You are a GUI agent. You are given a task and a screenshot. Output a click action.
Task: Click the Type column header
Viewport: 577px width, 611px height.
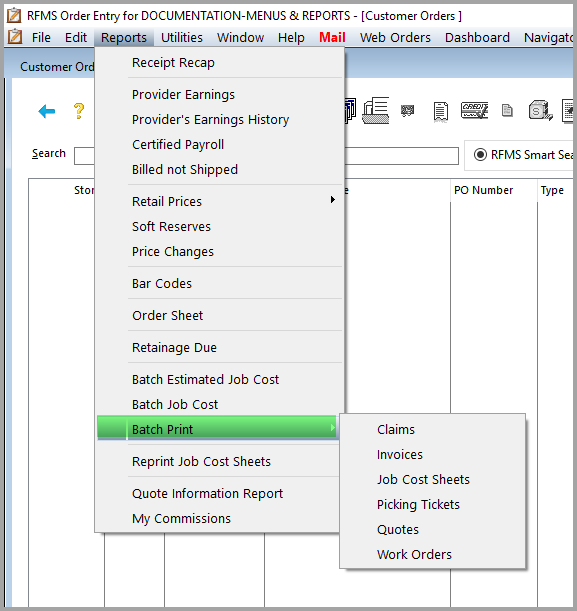[x=555, y=190]
